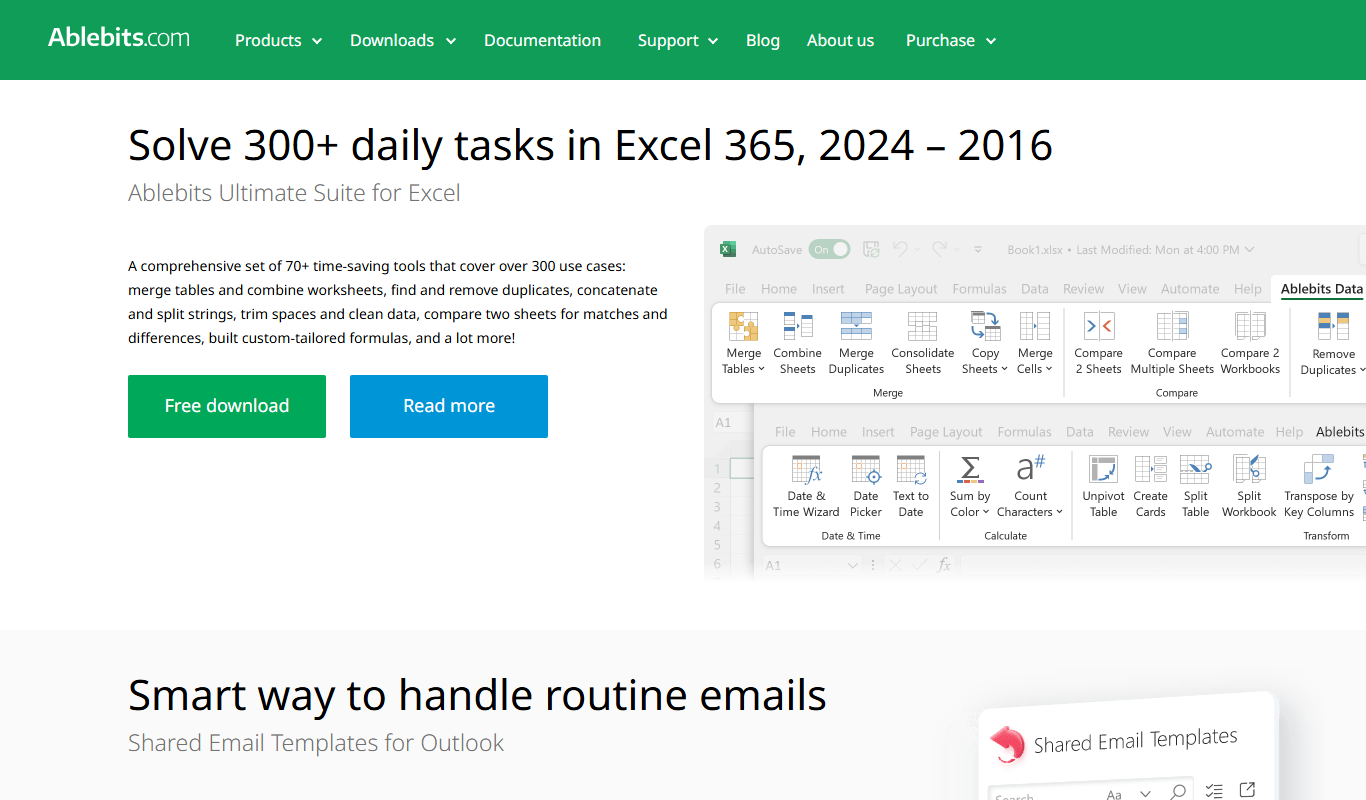Expand the Last Modified title dropdown arrow

click(x=1250, y=250)
